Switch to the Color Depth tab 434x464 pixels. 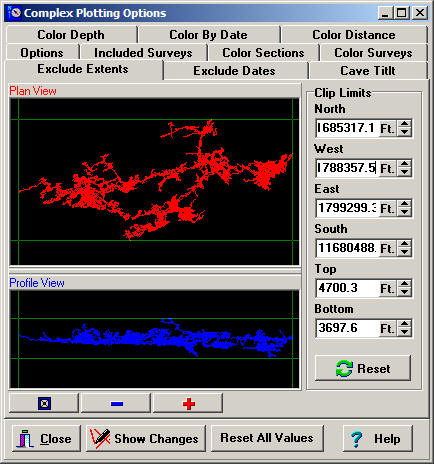(x=71, y=35)
